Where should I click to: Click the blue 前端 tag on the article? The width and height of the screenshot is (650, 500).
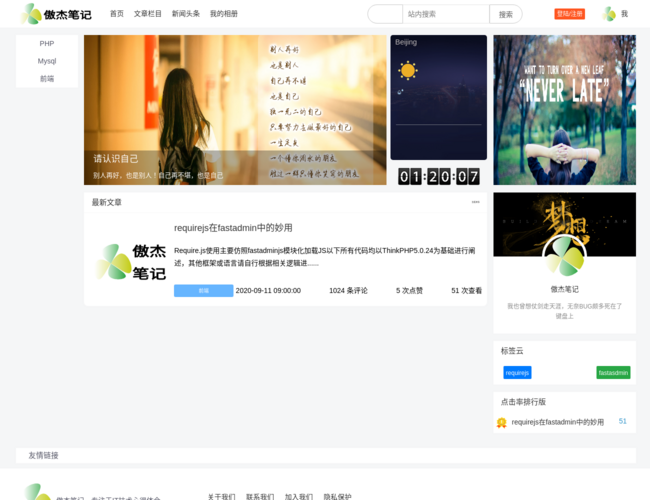click(204, 291)
